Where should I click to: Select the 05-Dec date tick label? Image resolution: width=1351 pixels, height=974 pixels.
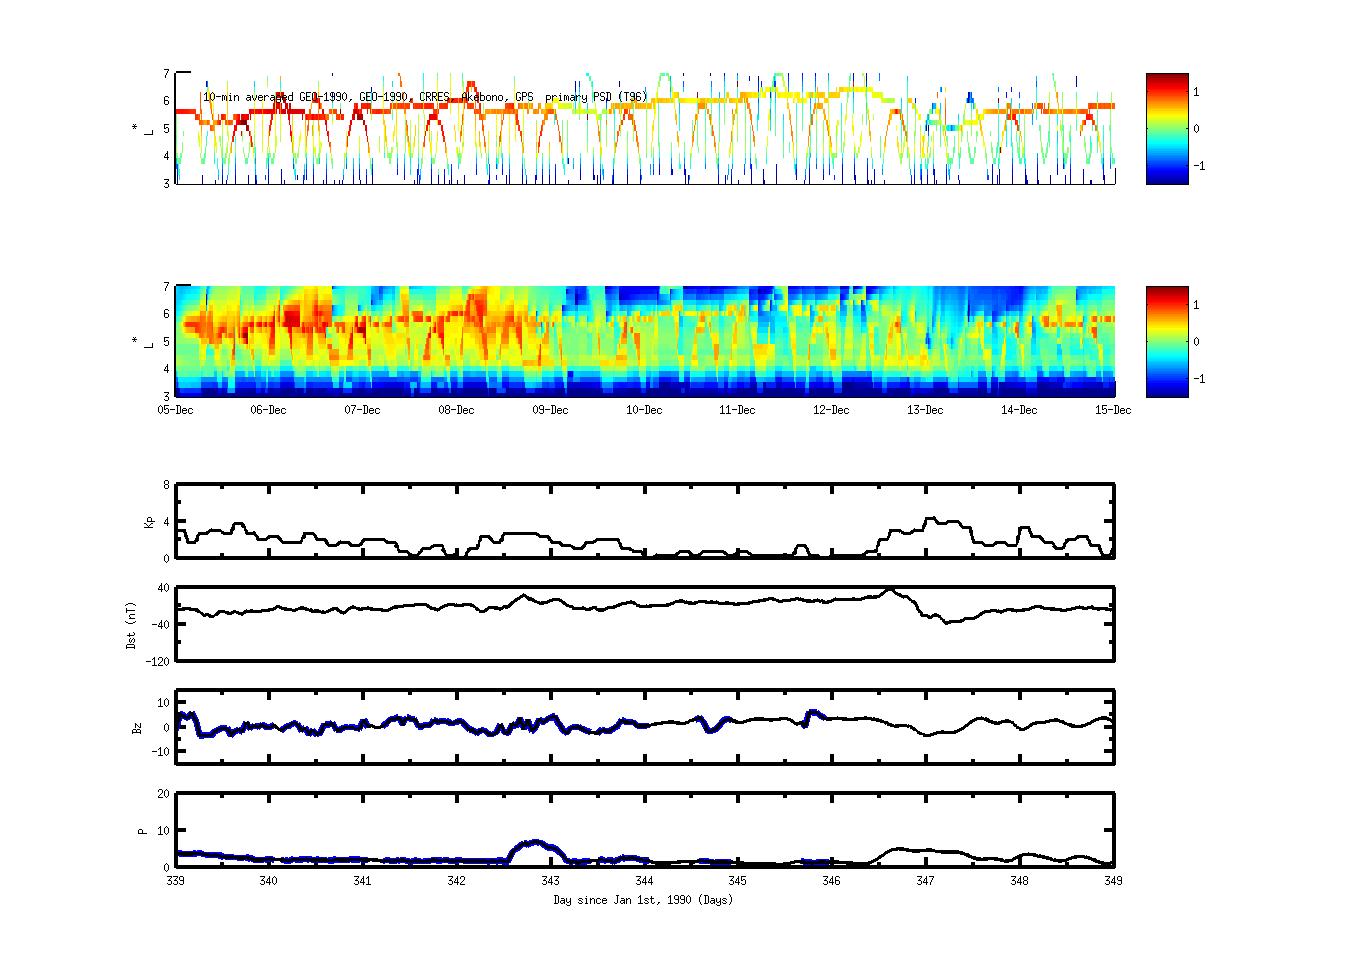176,410
